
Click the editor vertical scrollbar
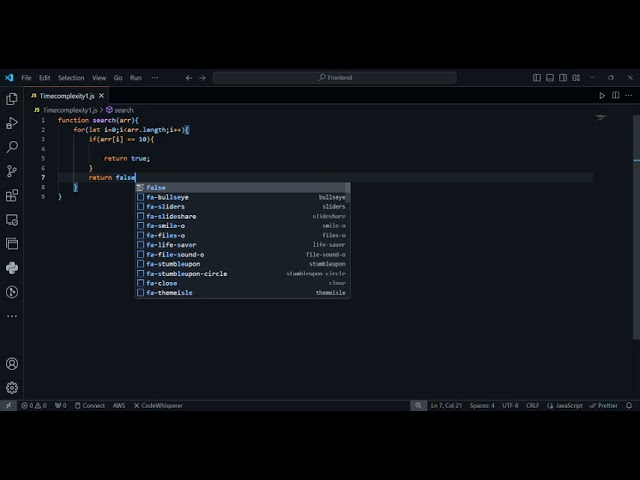[x=637, y=227]
